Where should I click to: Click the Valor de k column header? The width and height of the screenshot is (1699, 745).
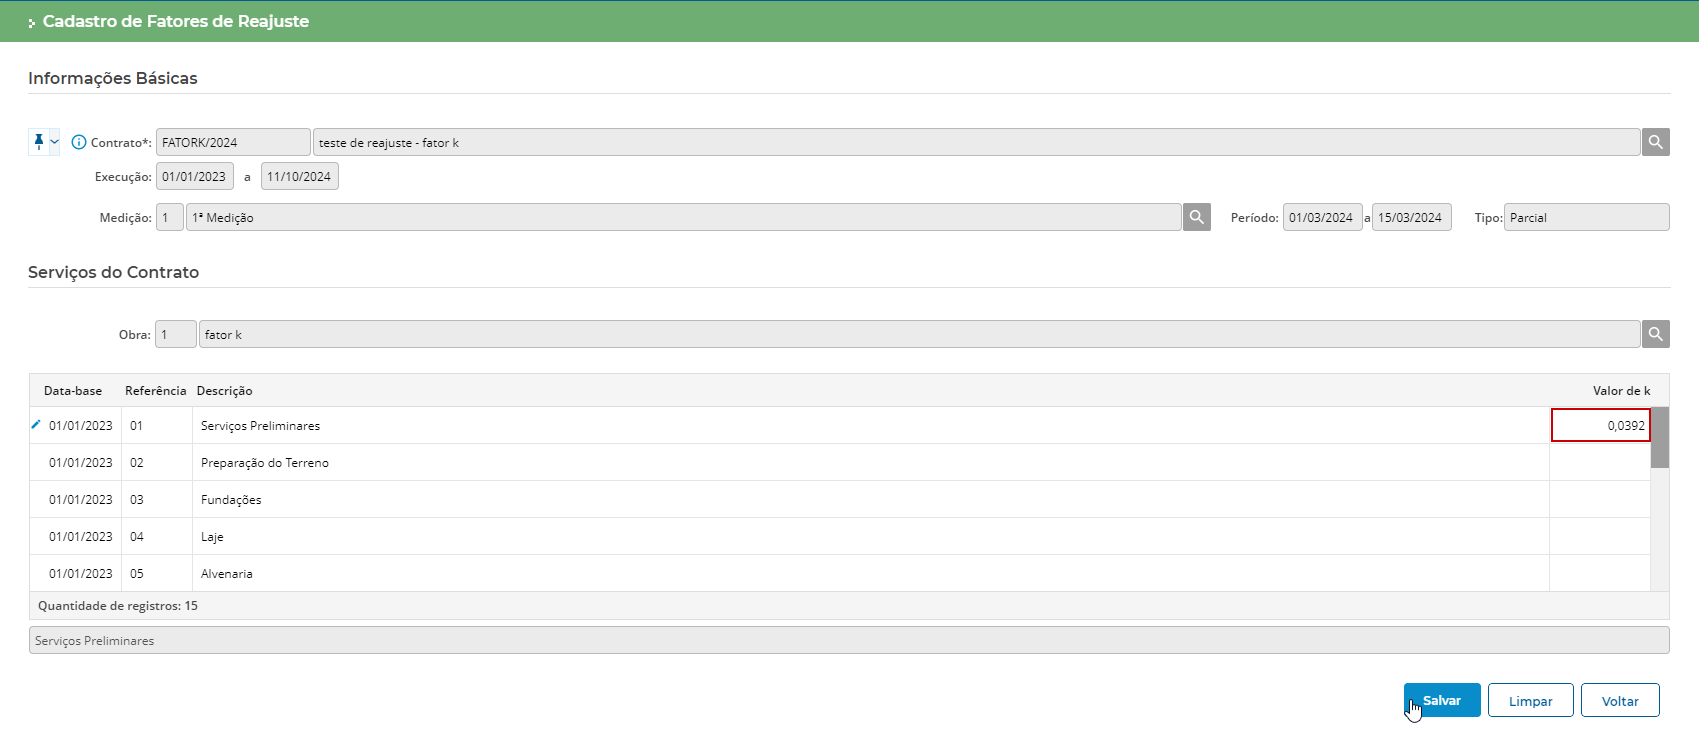1621,391
